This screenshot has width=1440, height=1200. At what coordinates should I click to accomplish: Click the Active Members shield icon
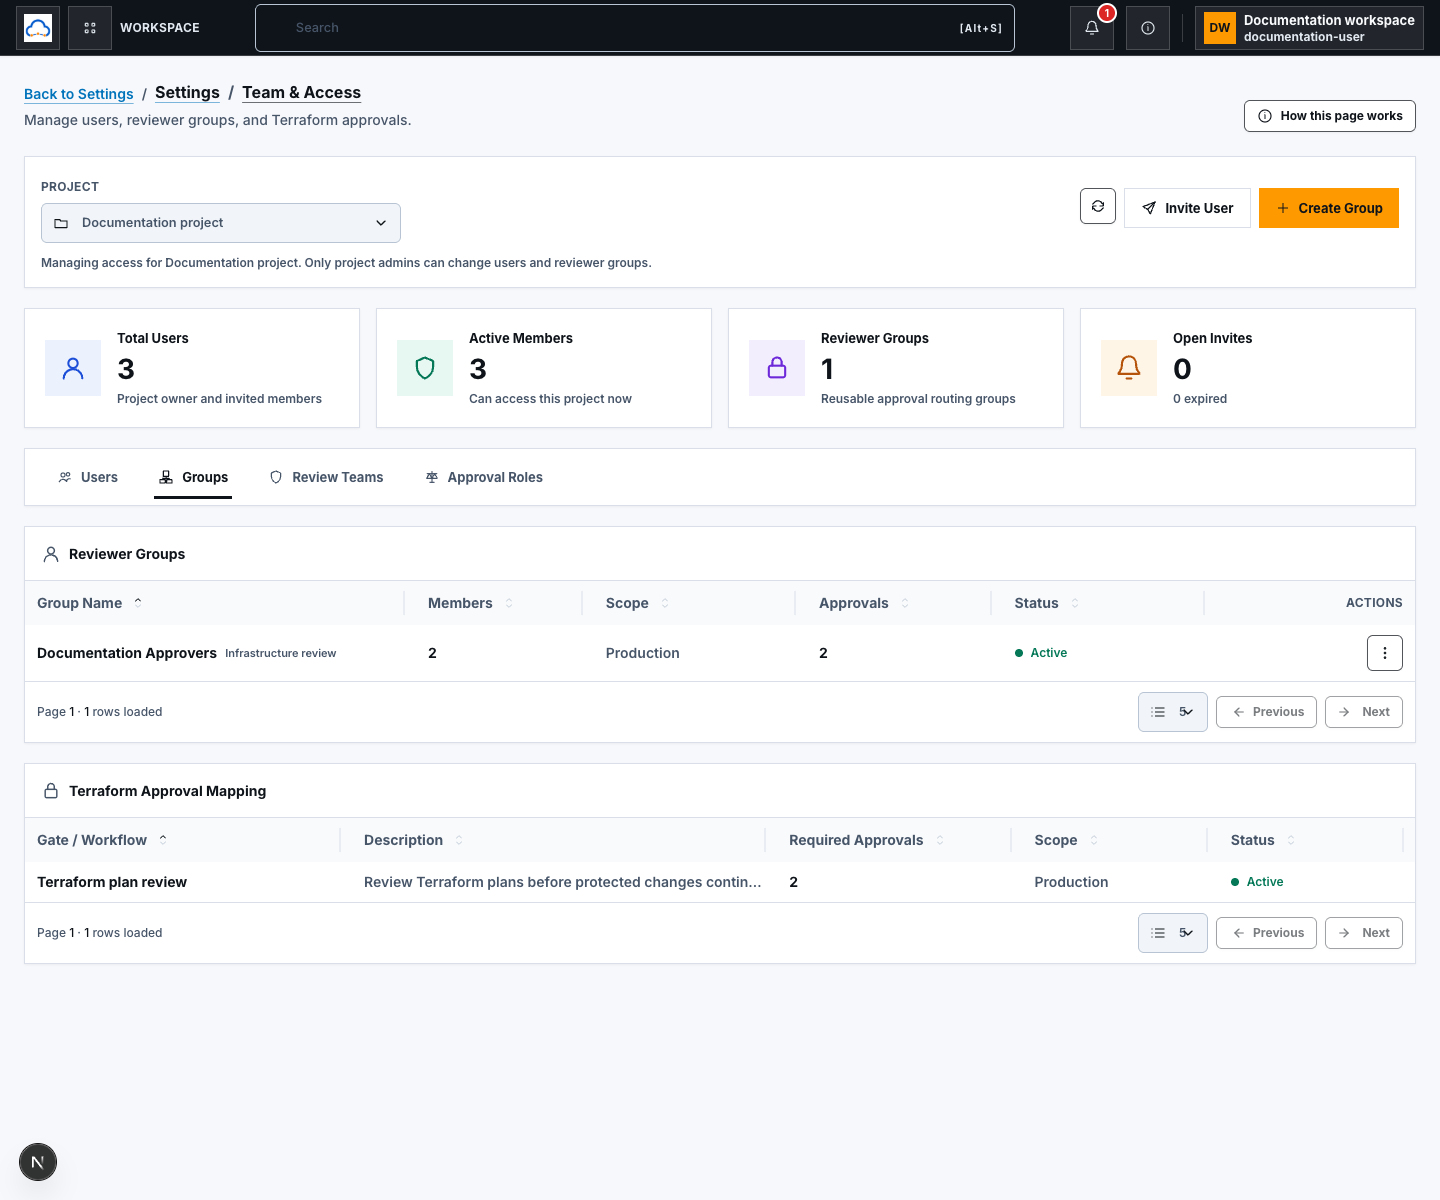[x=425, y=368]
